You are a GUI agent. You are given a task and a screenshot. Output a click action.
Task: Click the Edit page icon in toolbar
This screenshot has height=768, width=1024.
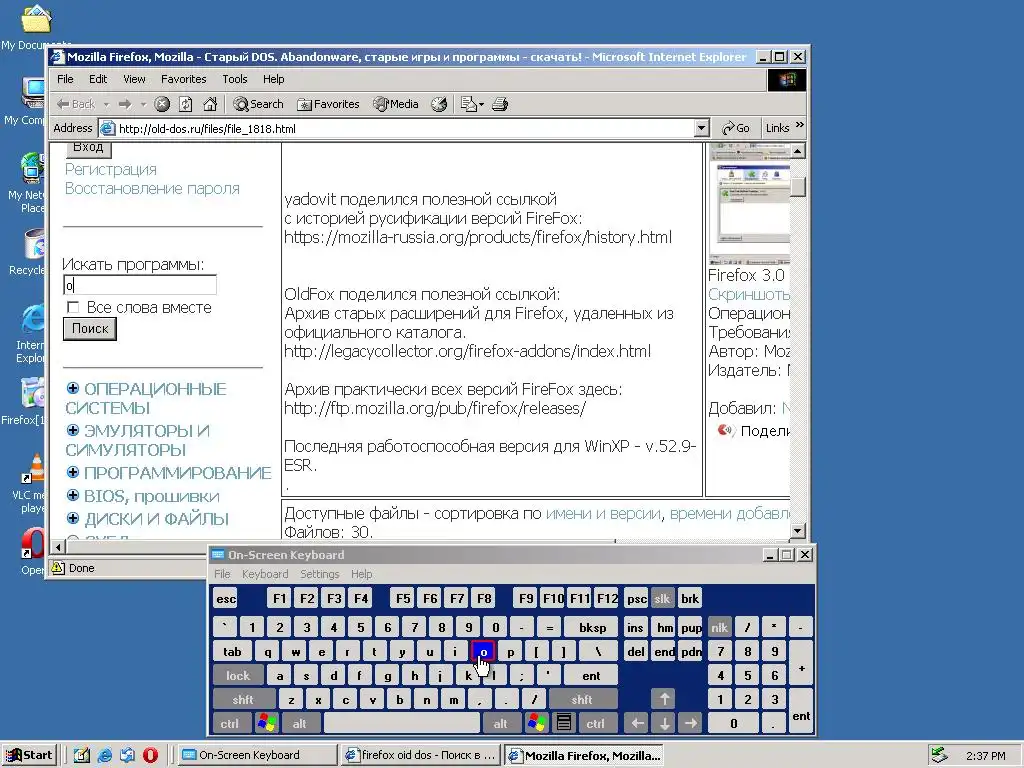[x=468, y=104]
